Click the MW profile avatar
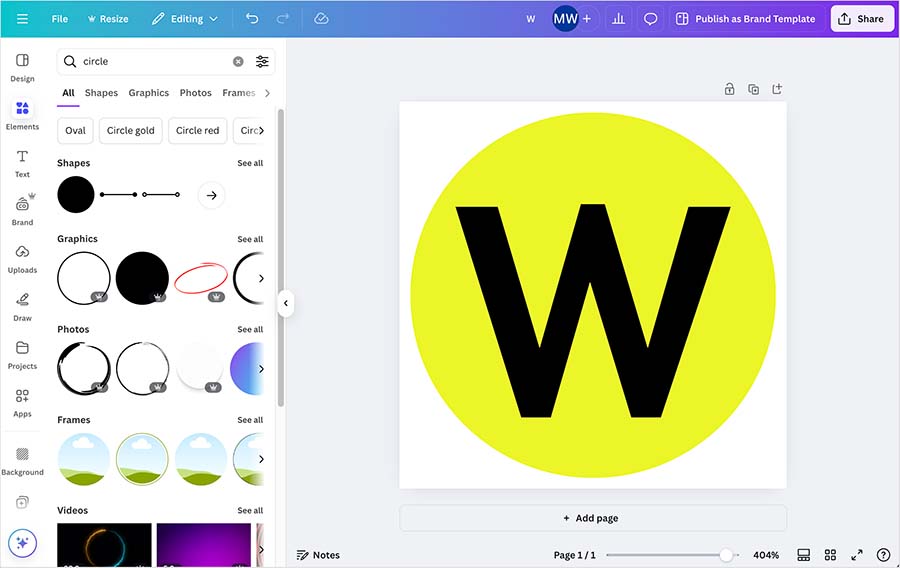 (x=565, y=19)
